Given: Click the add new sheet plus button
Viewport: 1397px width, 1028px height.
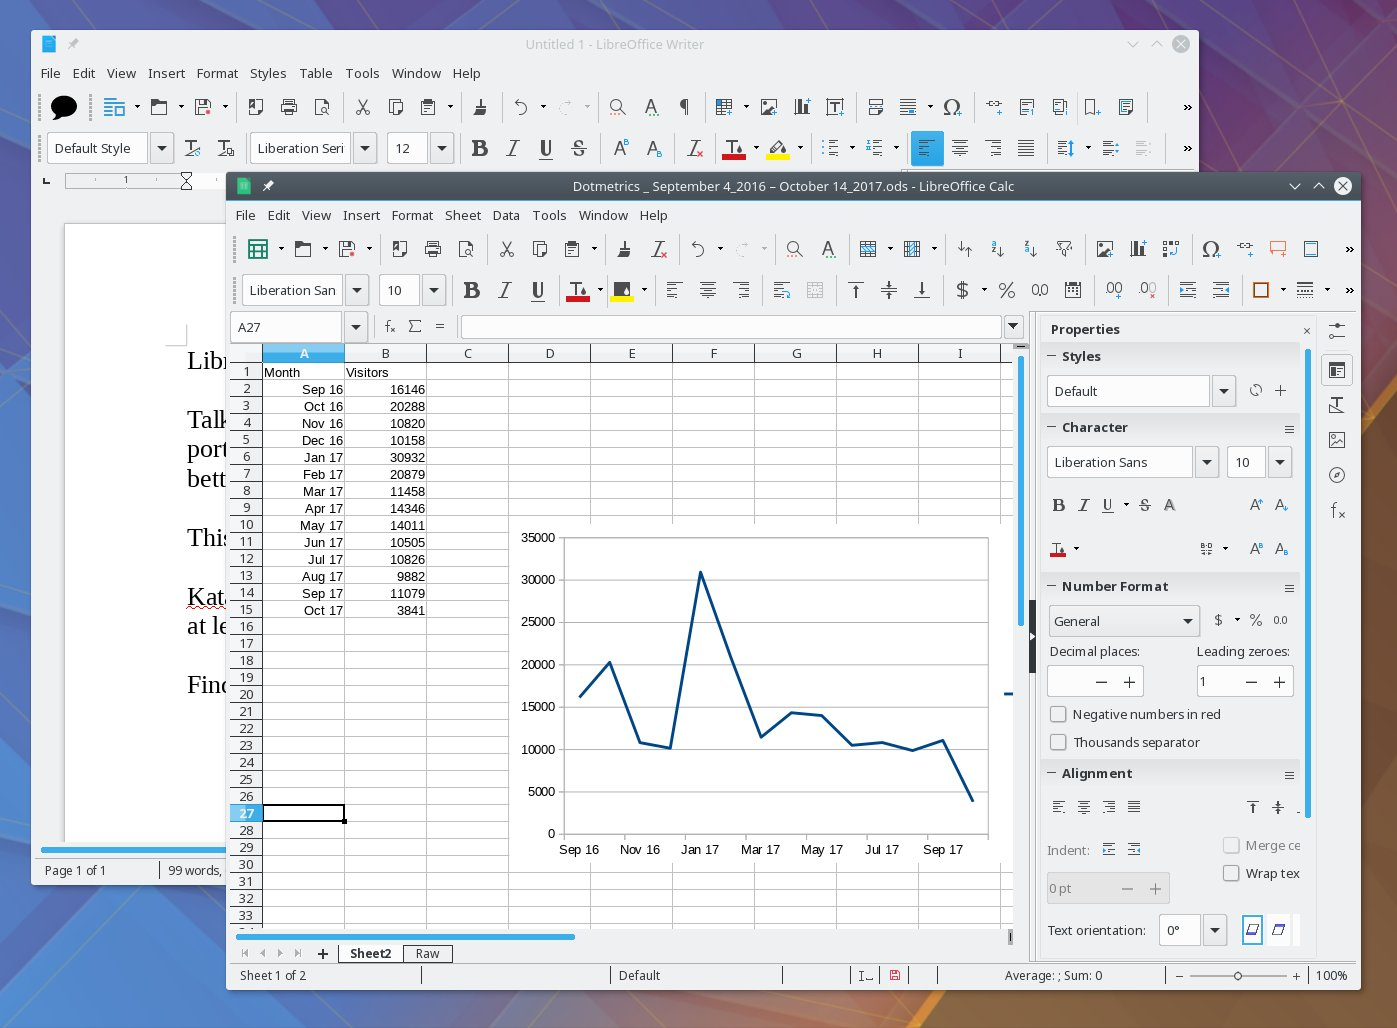Looking at the screenshot, I should (x=323, y=953).
